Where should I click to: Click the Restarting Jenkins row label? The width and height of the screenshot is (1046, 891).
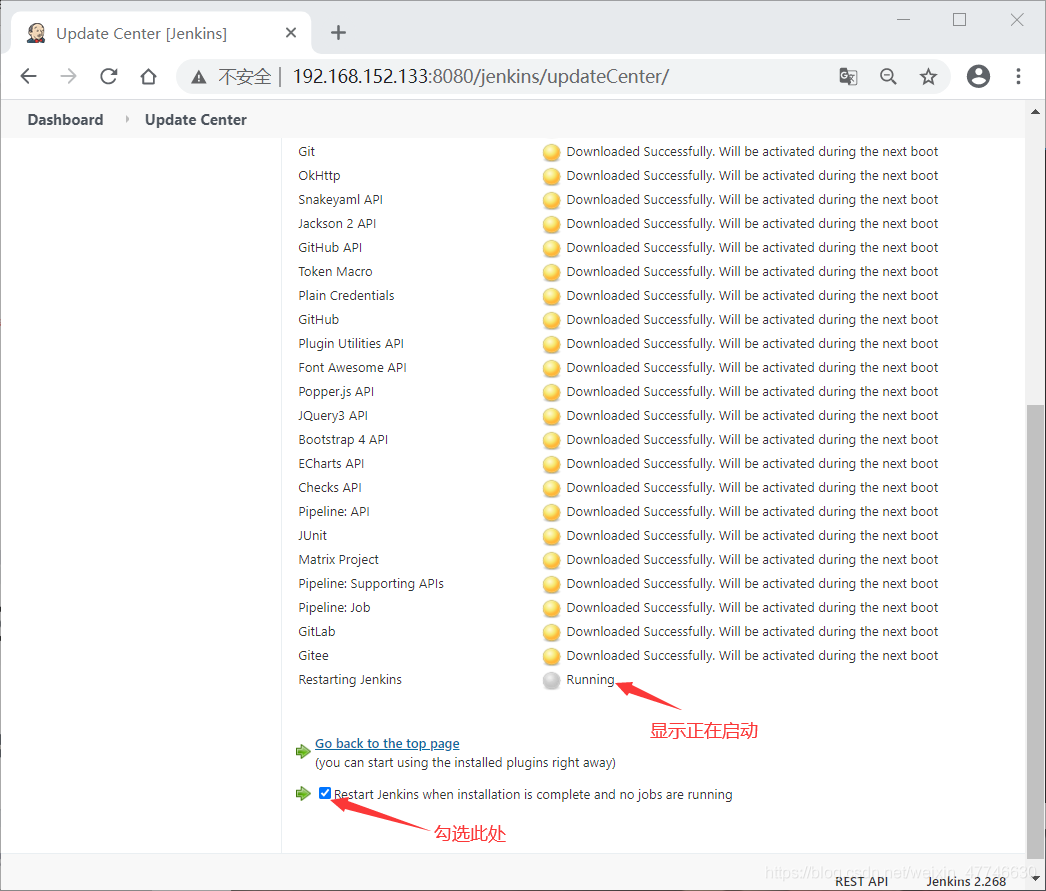click(350, 680)
